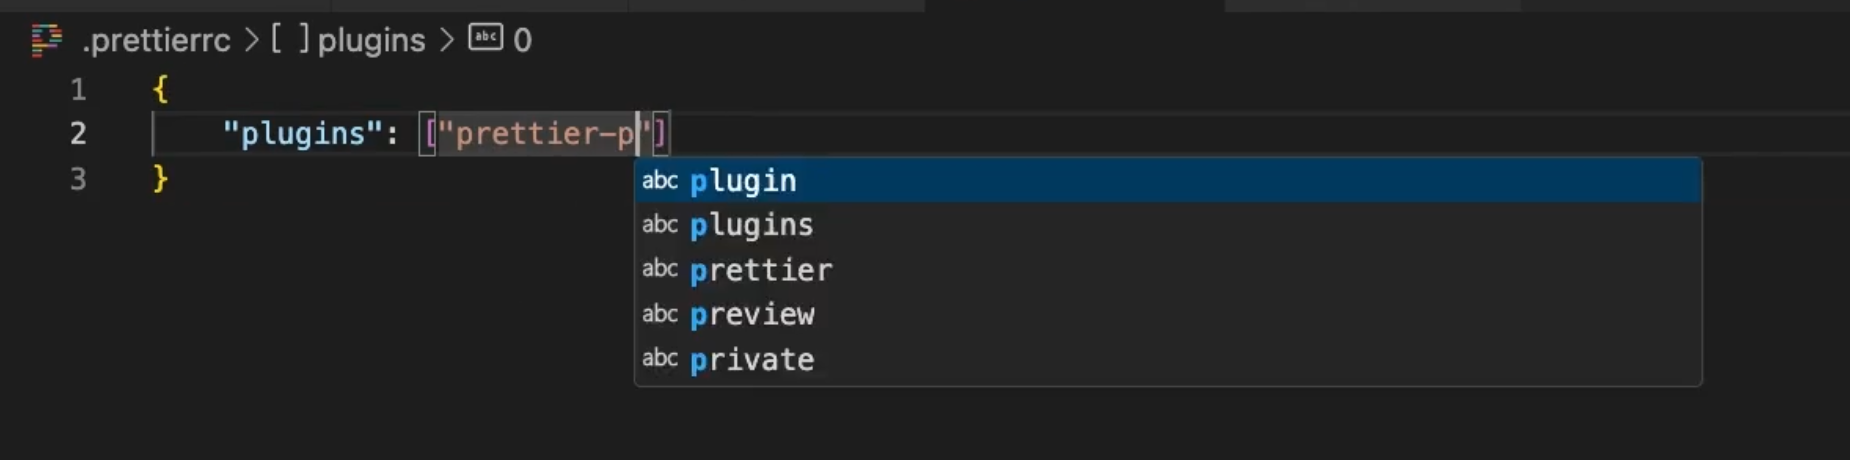Click abc icon beside "plugins" suggestion

pos(660,225)
